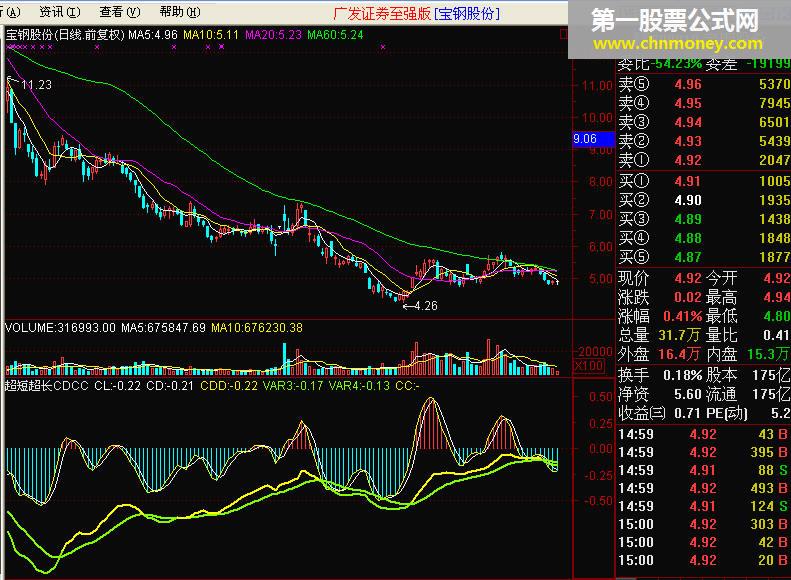Click the 4.26 low price annotation

pos(426,306)
